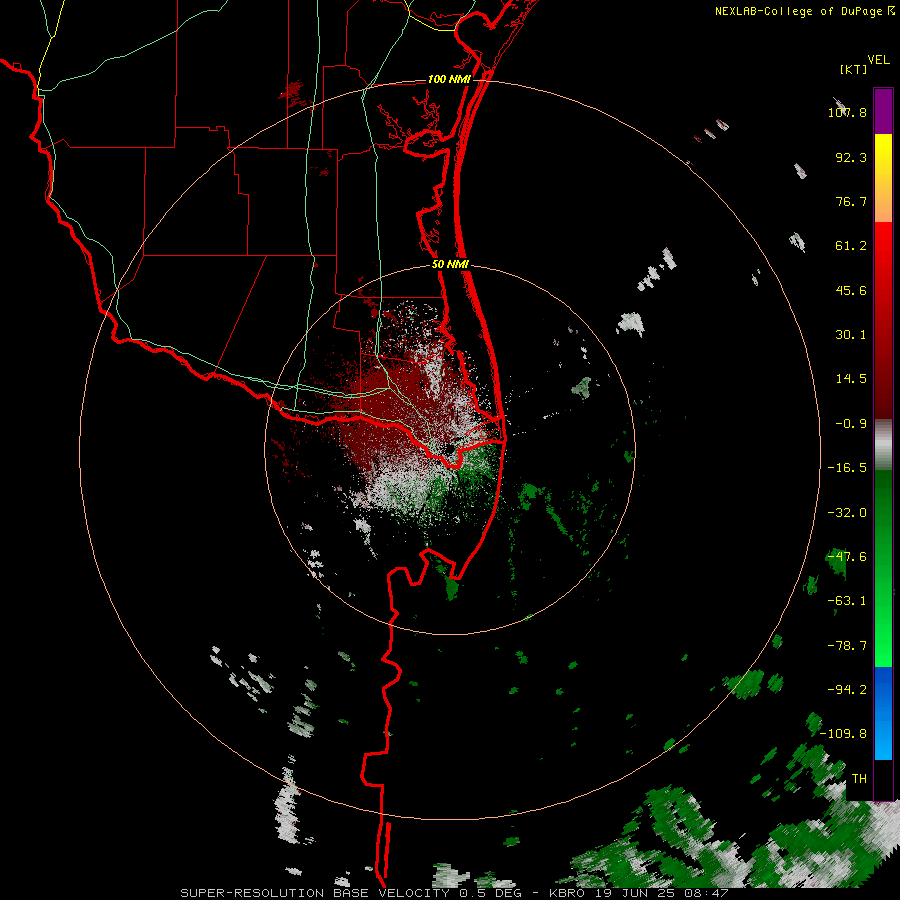Click the 107.8 legend value

tap(847, 112)
